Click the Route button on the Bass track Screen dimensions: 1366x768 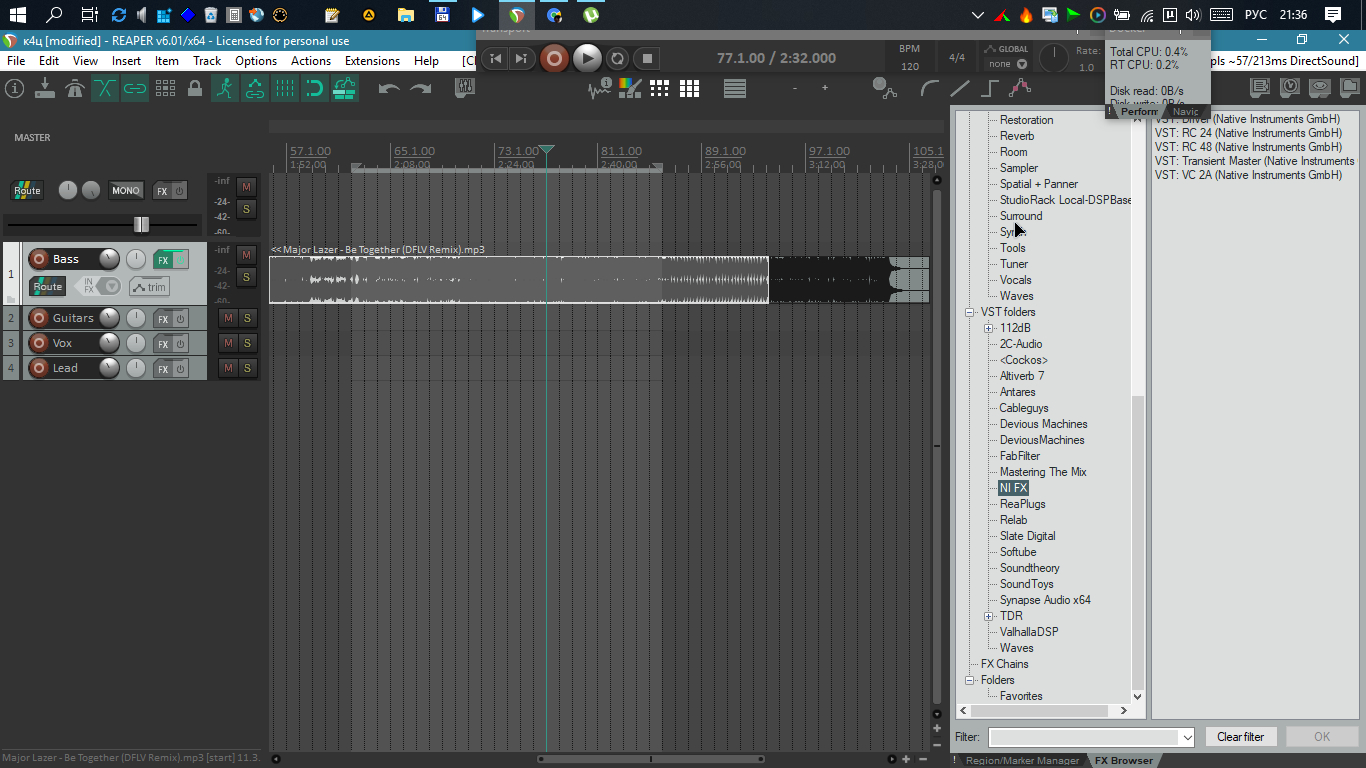pyautogui.click(x=47, y=287)
